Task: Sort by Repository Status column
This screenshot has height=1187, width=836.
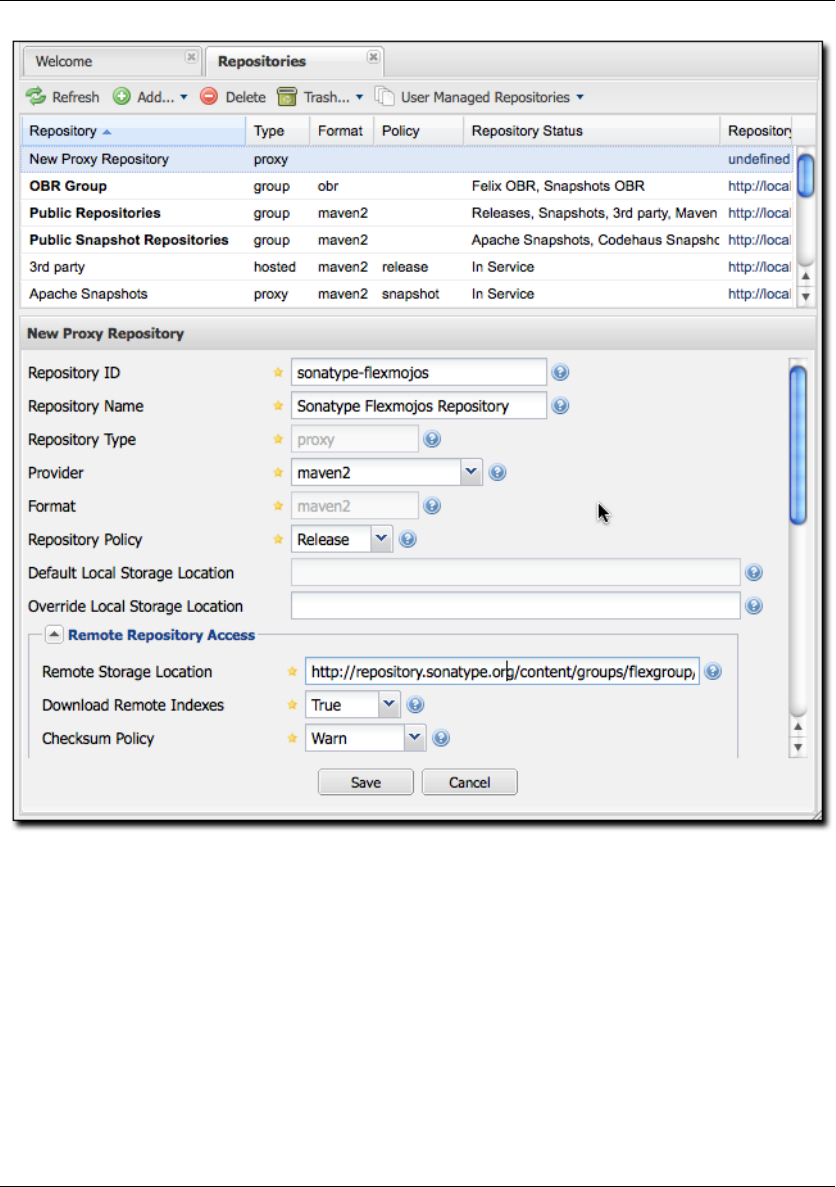Action: 591,131
